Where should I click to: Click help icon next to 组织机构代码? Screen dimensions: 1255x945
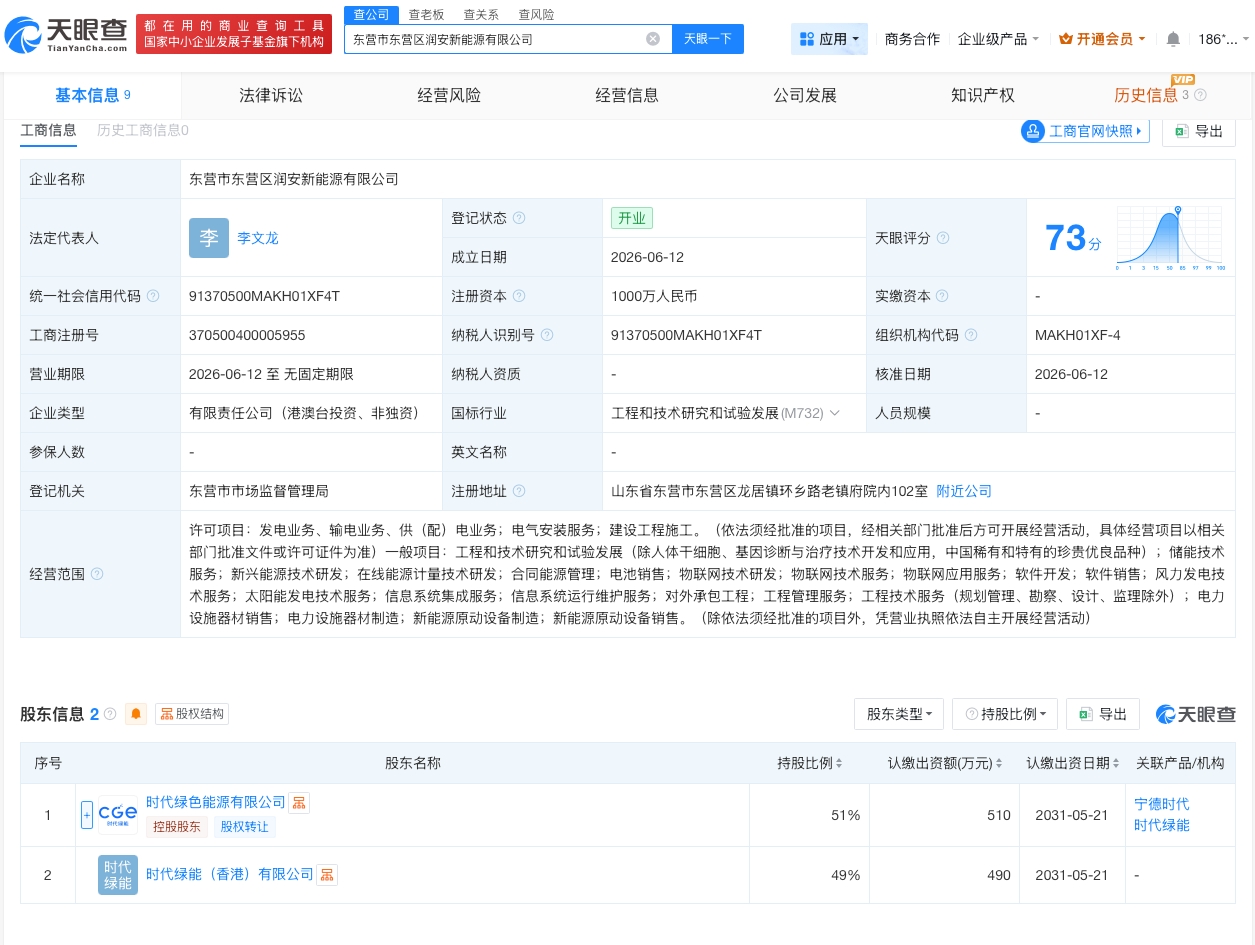click(971, 335)
